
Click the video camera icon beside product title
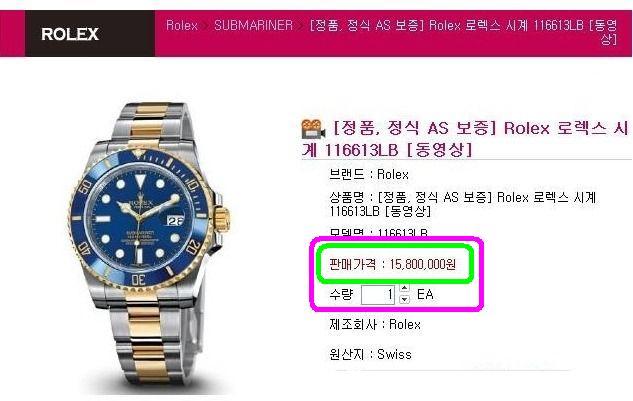(x=313, y=129)
